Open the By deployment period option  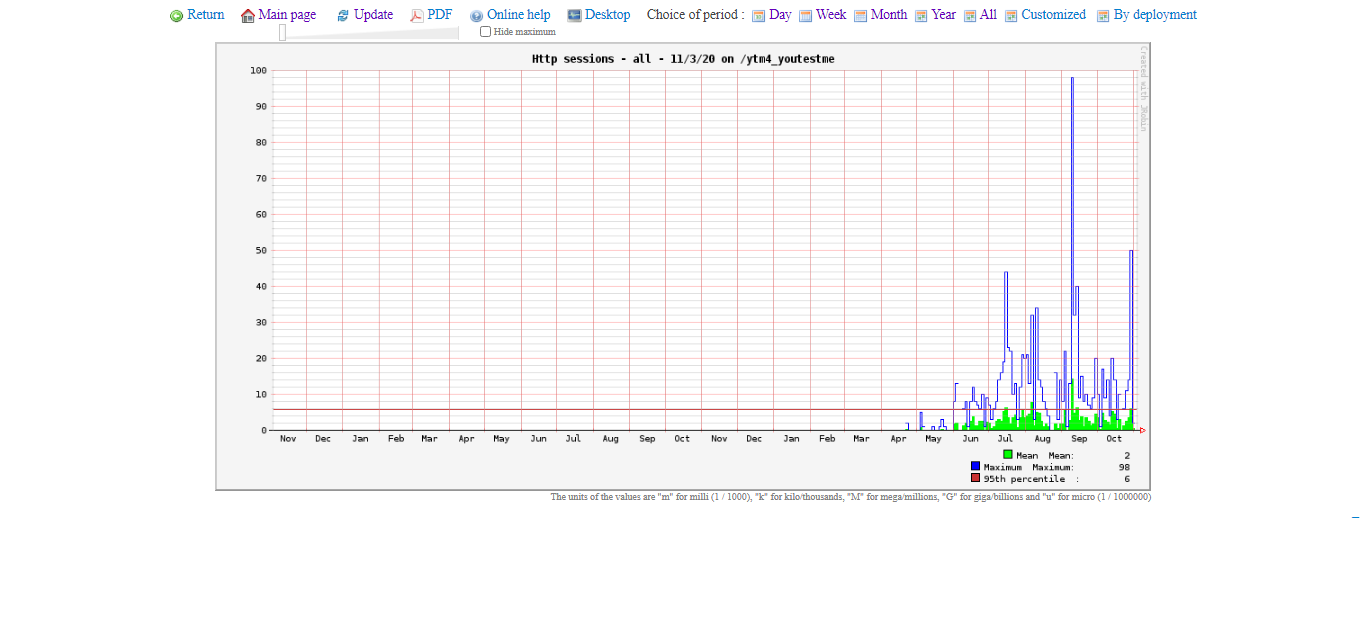1155,15
